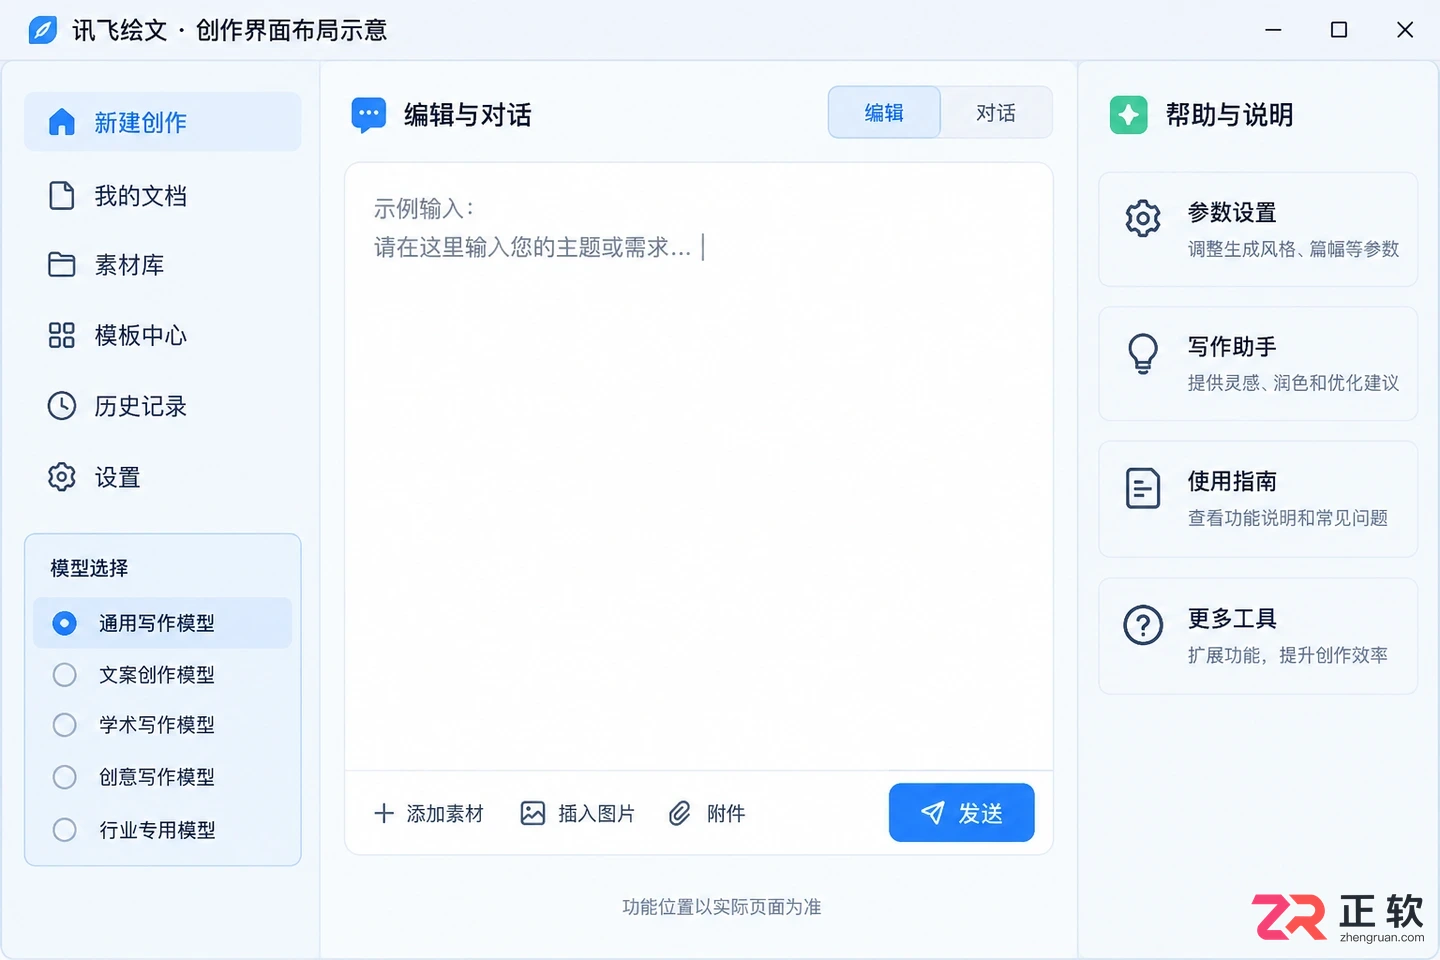This screenshot has height=960, width=1440.
Task: Click the gear icon beside 设置 in sidebar
Action: click(x=62, y=477)
